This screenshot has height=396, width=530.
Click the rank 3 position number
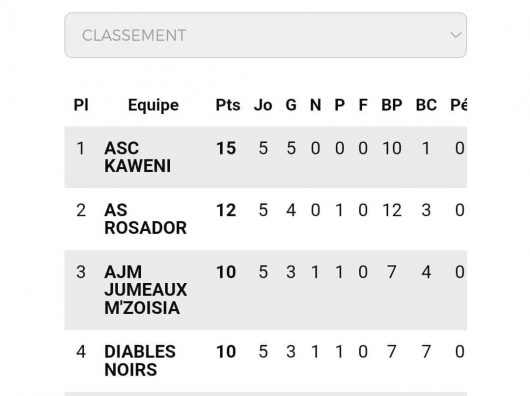click(81, 272)
